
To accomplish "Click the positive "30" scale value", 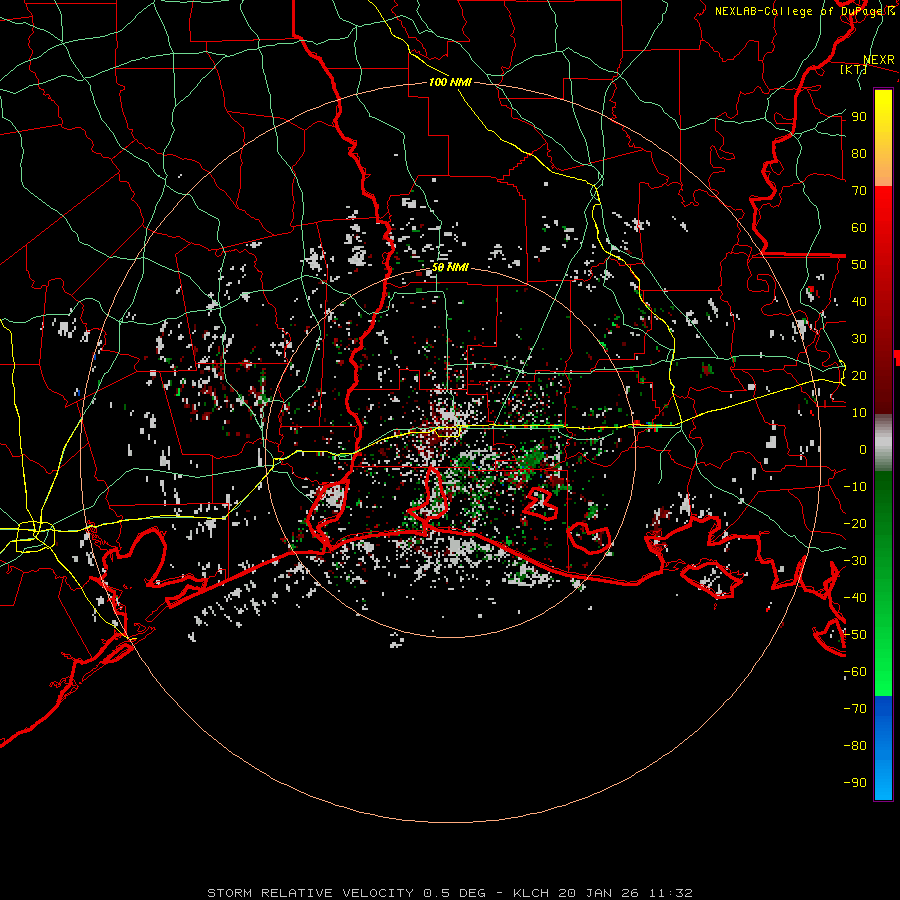I will pos(859,339).
